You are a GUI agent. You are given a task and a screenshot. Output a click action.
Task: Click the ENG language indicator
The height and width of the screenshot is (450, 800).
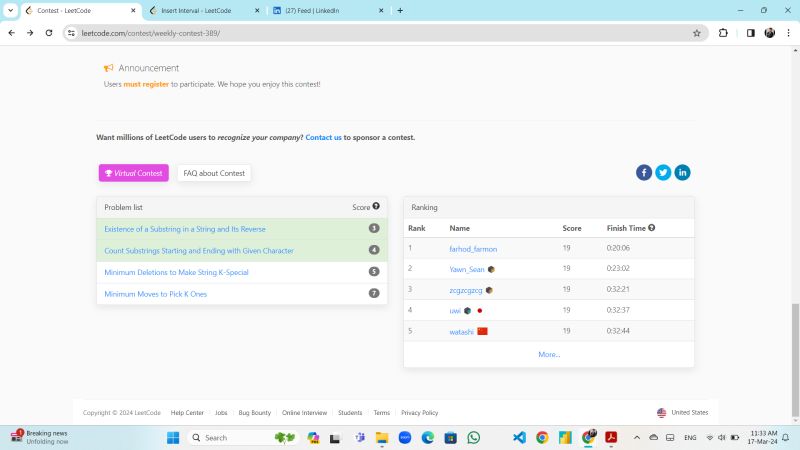click(x=690, y=438)
